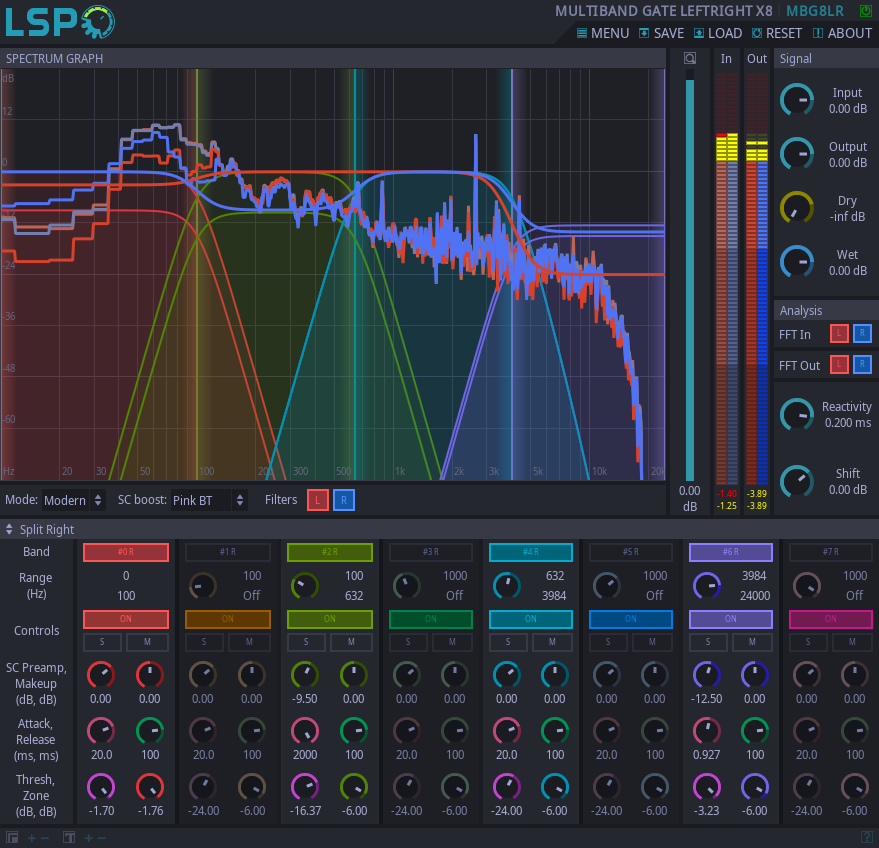879x848 pixels.
Task: Click the Shift knob
Action: tap(797, 481)
